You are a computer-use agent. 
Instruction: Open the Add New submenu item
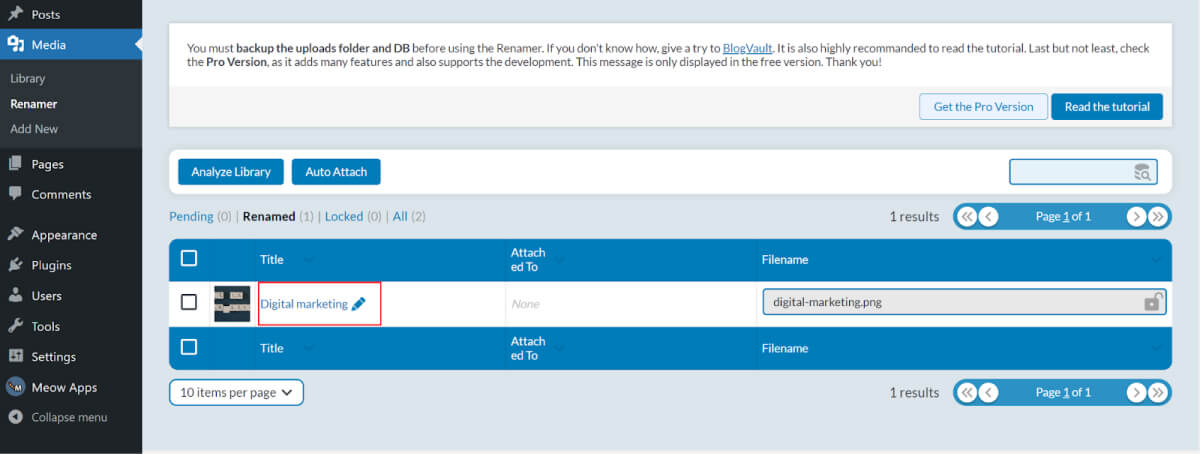[34, 129]
